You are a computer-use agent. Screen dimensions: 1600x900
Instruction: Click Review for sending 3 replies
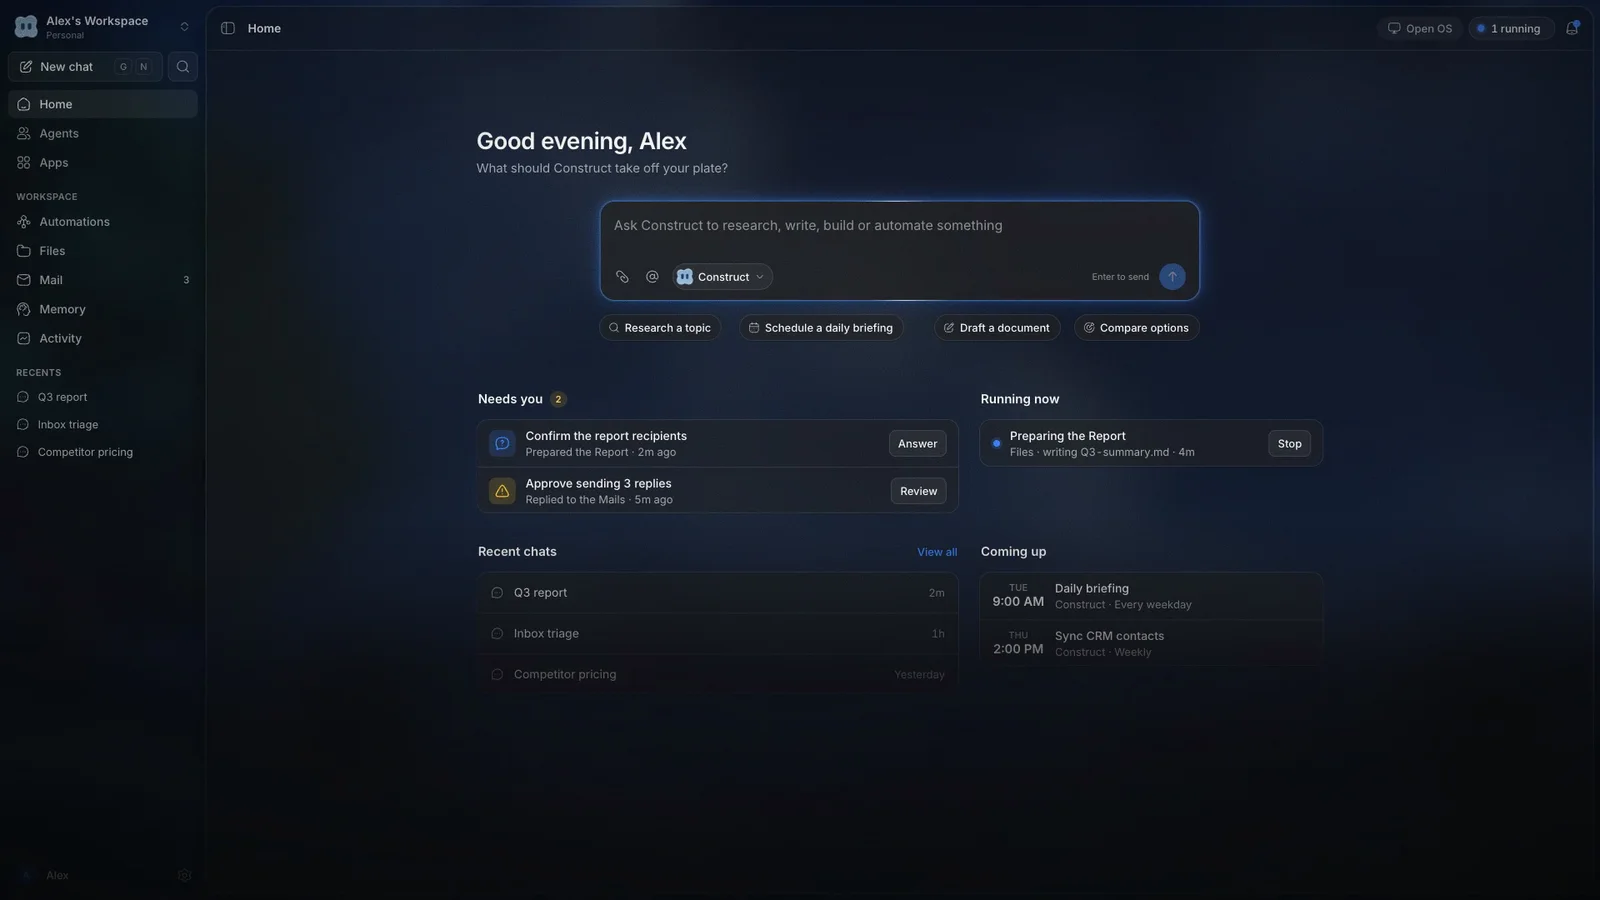click(x=918, y=491)
